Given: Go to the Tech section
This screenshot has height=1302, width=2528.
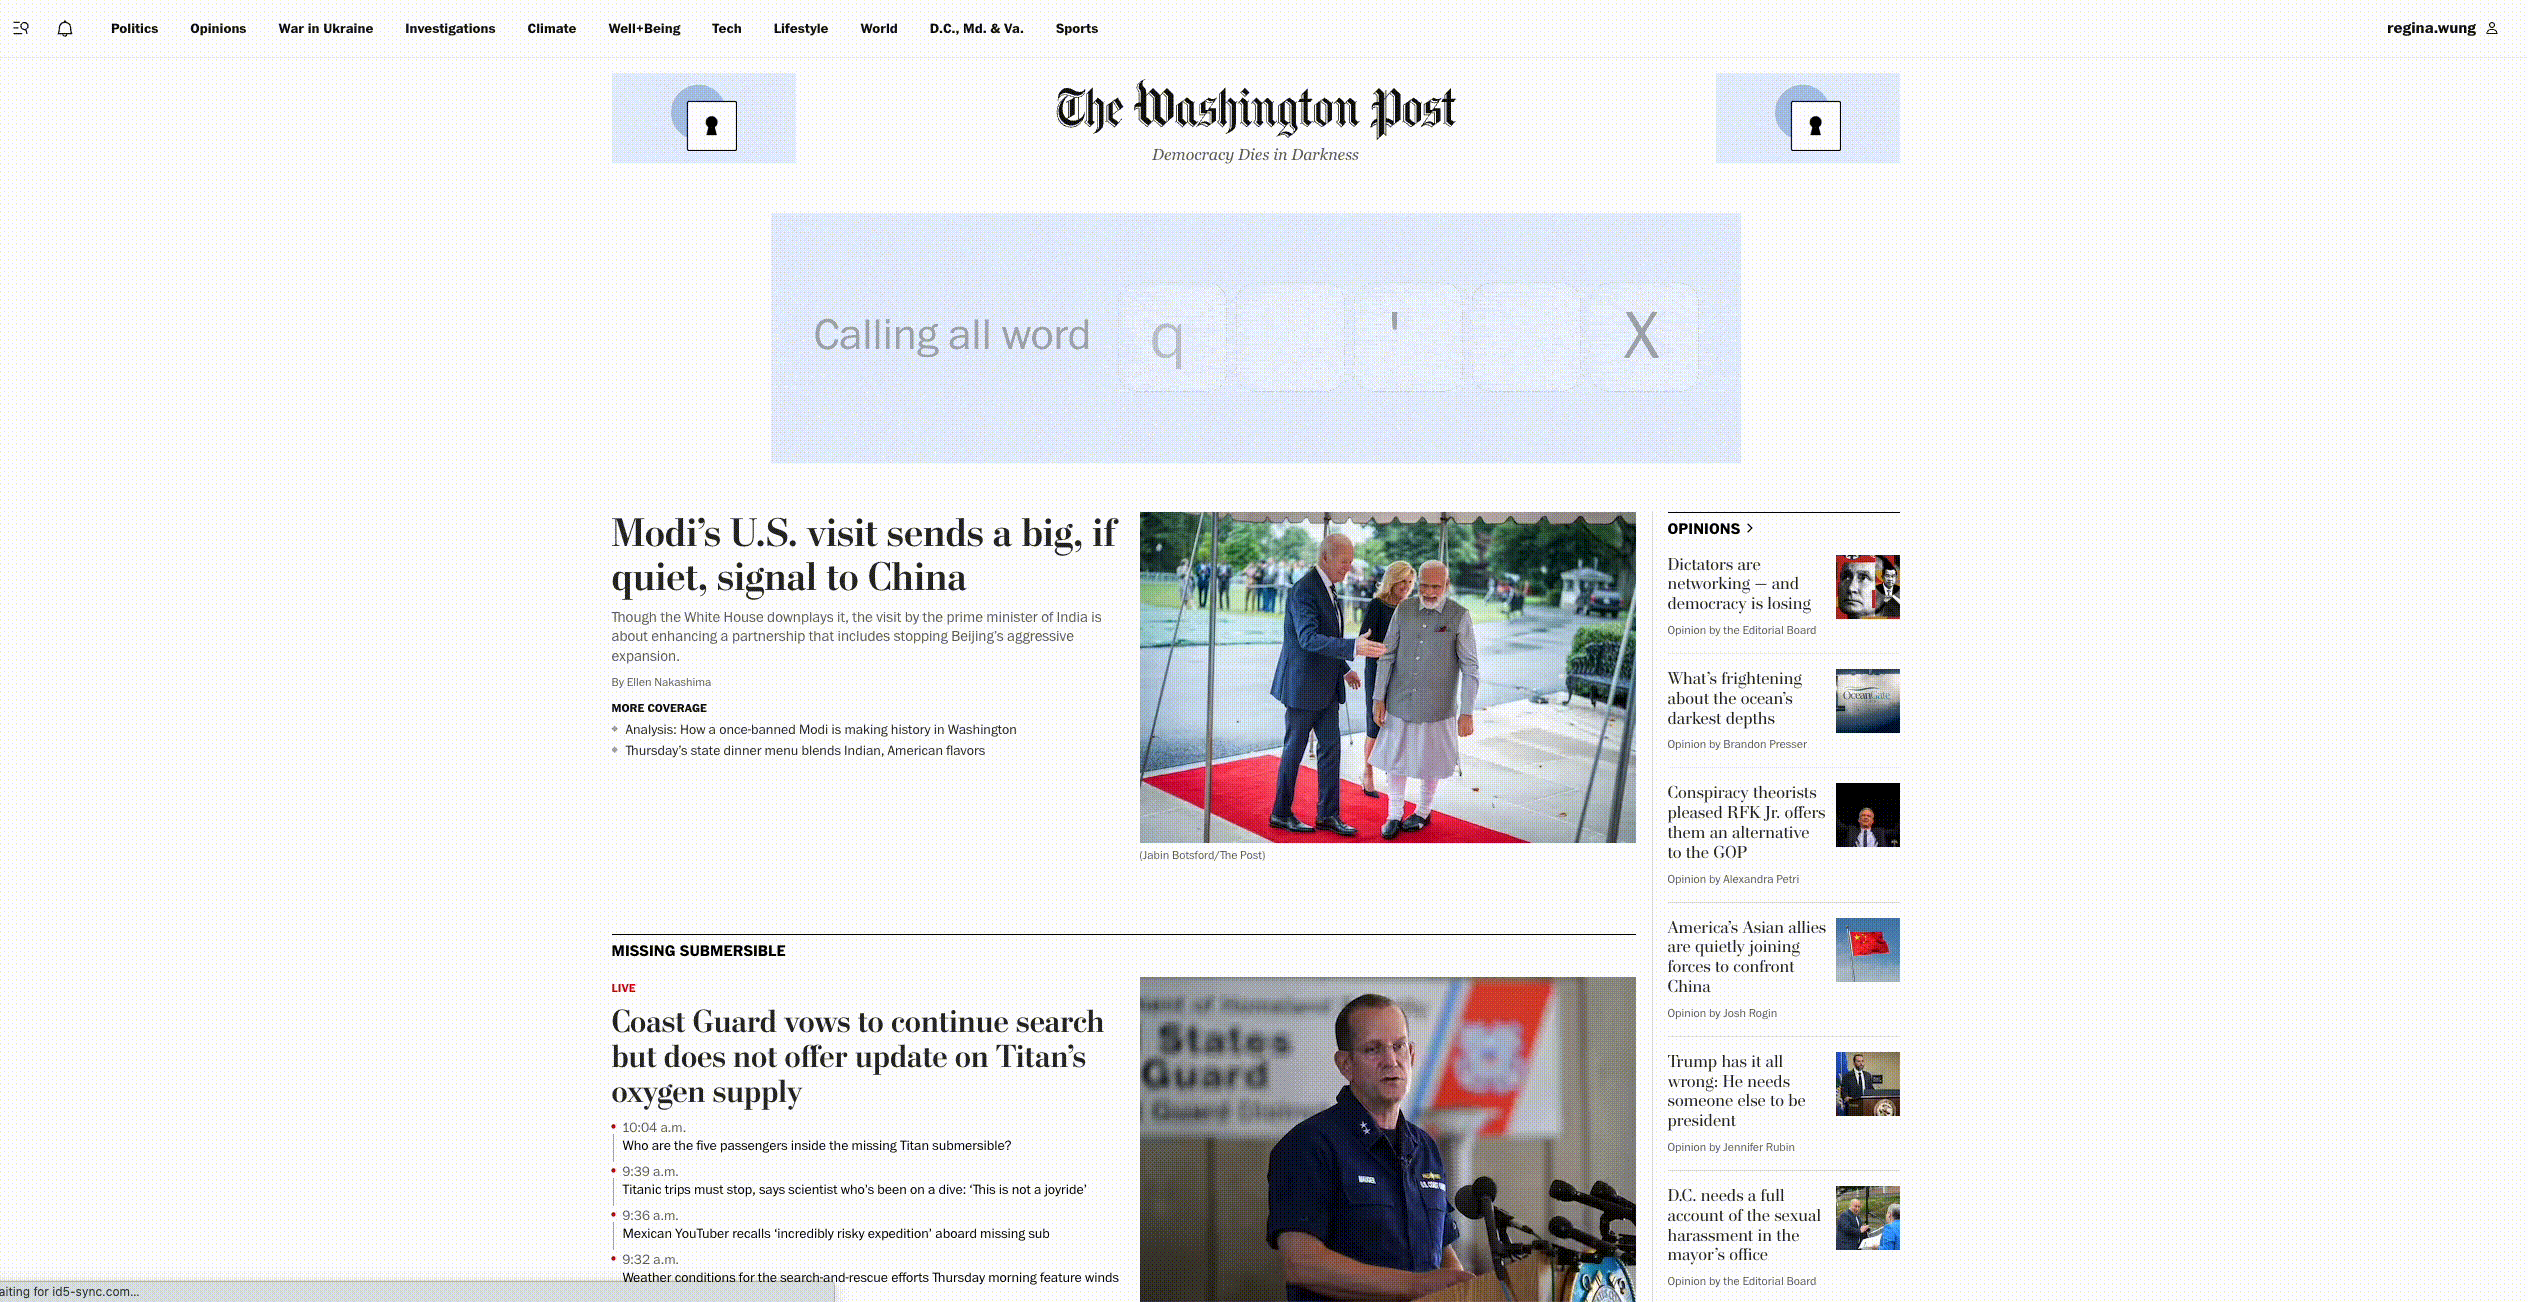Looking at the screenshot, I should (727, 28).
